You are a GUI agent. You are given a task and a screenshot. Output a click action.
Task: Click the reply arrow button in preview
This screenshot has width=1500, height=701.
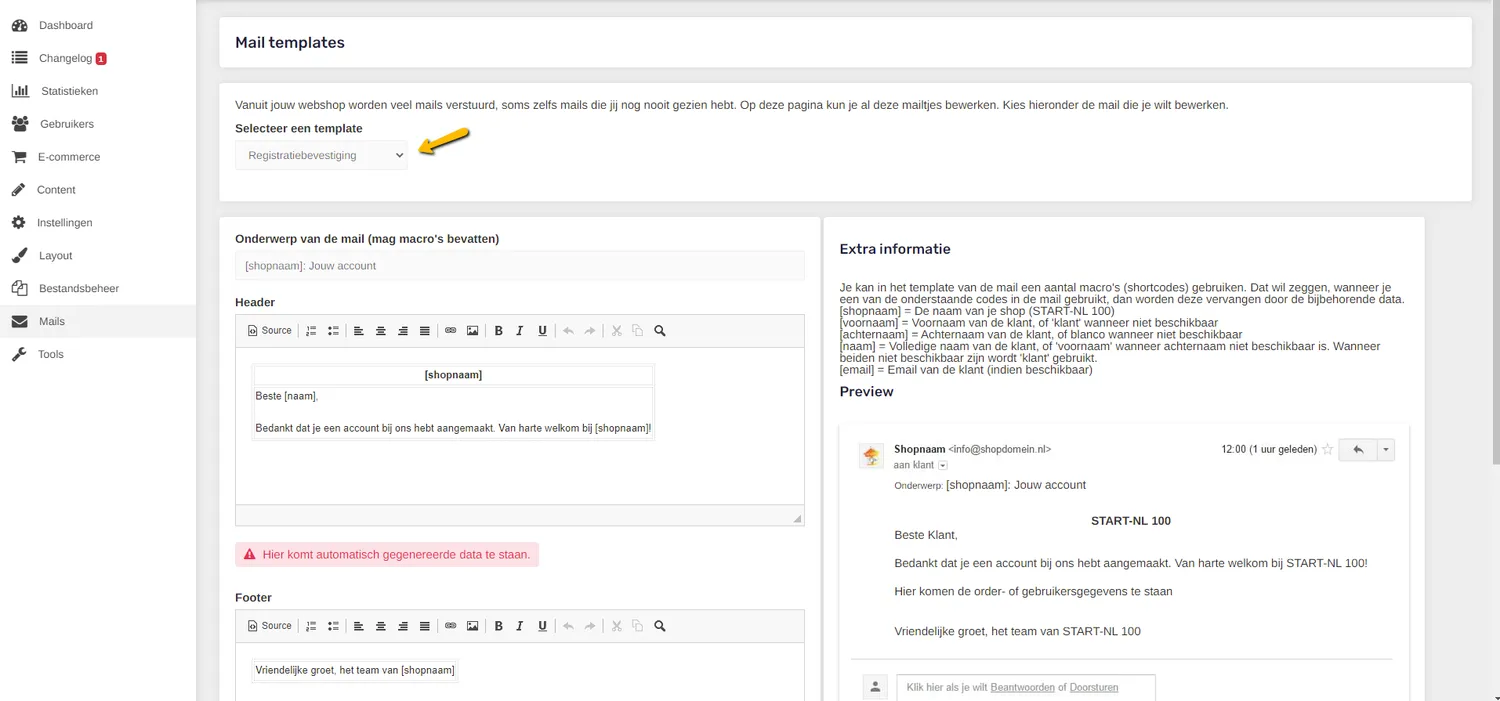[1358, 450]
